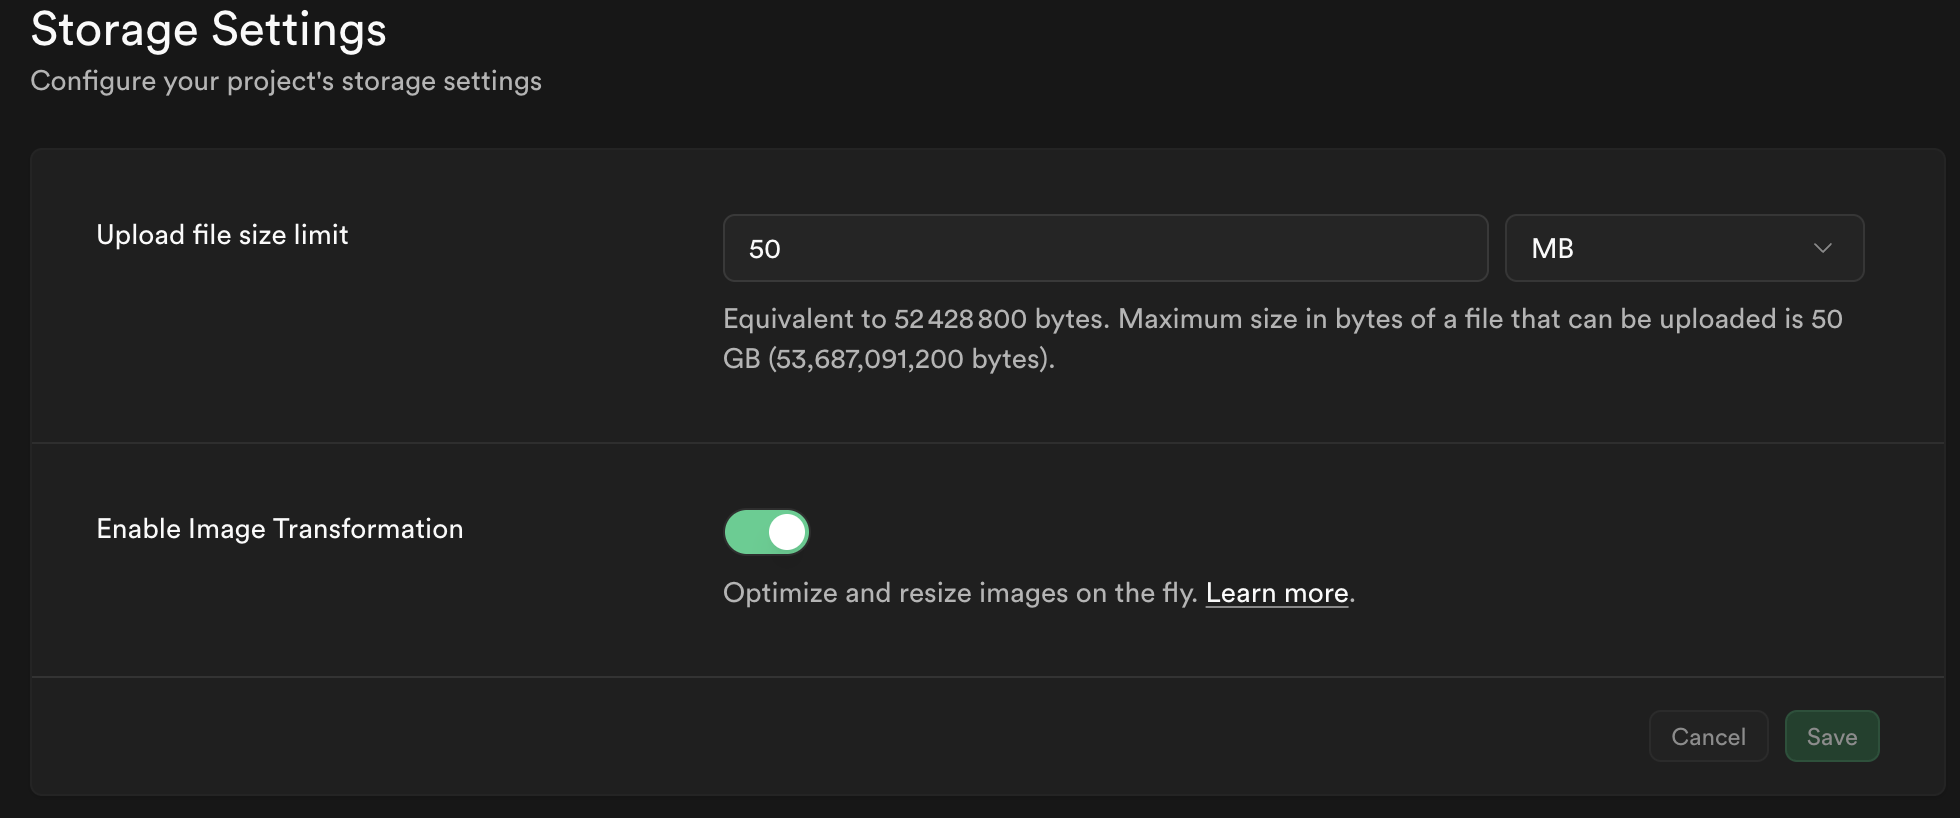Click the Configure your project's storage settings subtitle
Viewport: 1960px width, 818px height.
(286, 81)
